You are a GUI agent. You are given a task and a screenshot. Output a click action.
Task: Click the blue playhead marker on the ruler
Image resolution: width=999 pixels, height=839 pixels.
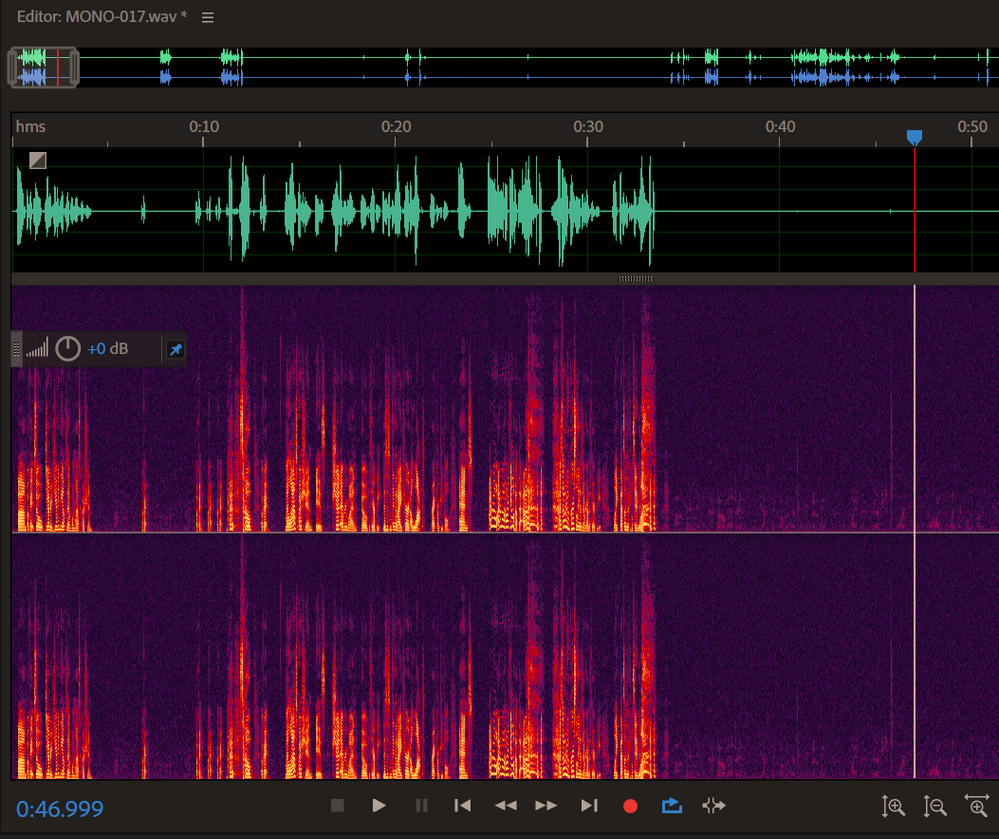pyautogui.click(x=916, y=137)
